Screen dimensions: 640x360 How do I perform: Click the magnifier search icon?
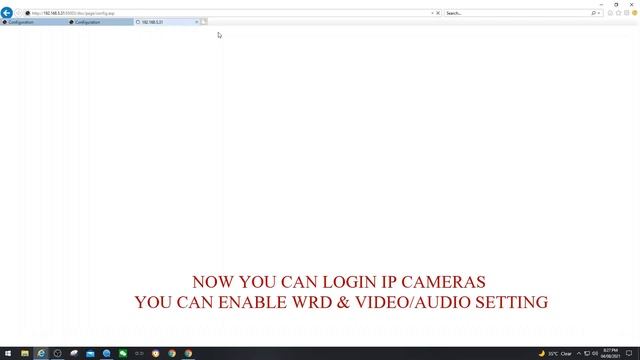(x=593, y=13)
